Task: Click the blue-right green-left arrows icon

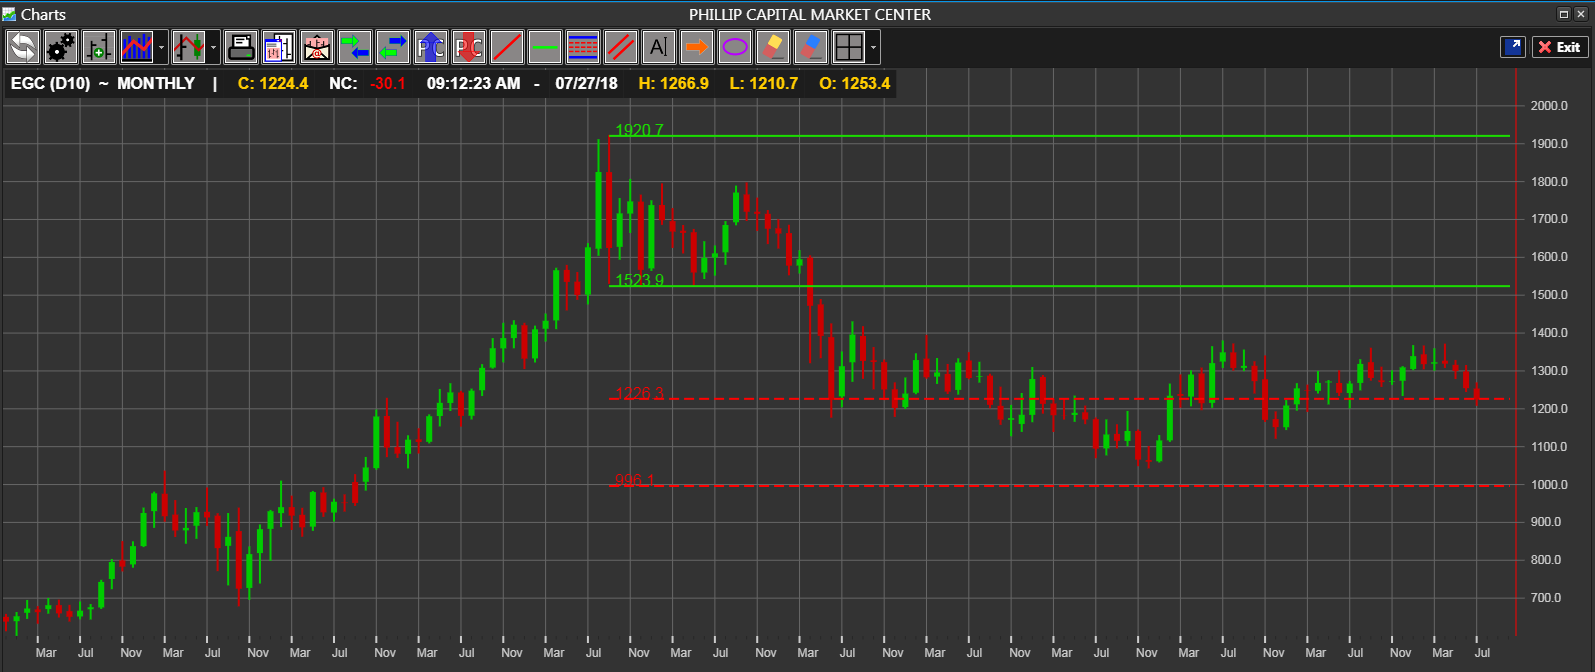Action: coord(393,47)
